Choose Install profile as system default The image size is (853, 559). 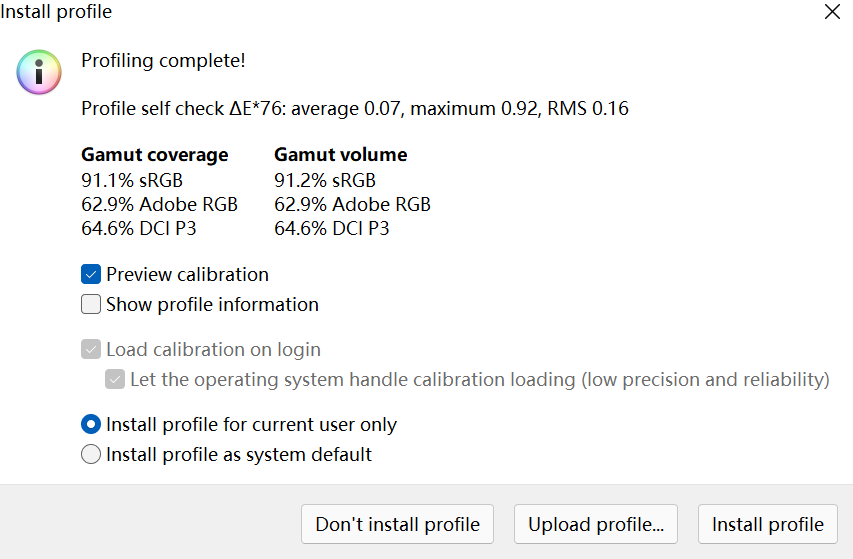[x=91, y=455]
